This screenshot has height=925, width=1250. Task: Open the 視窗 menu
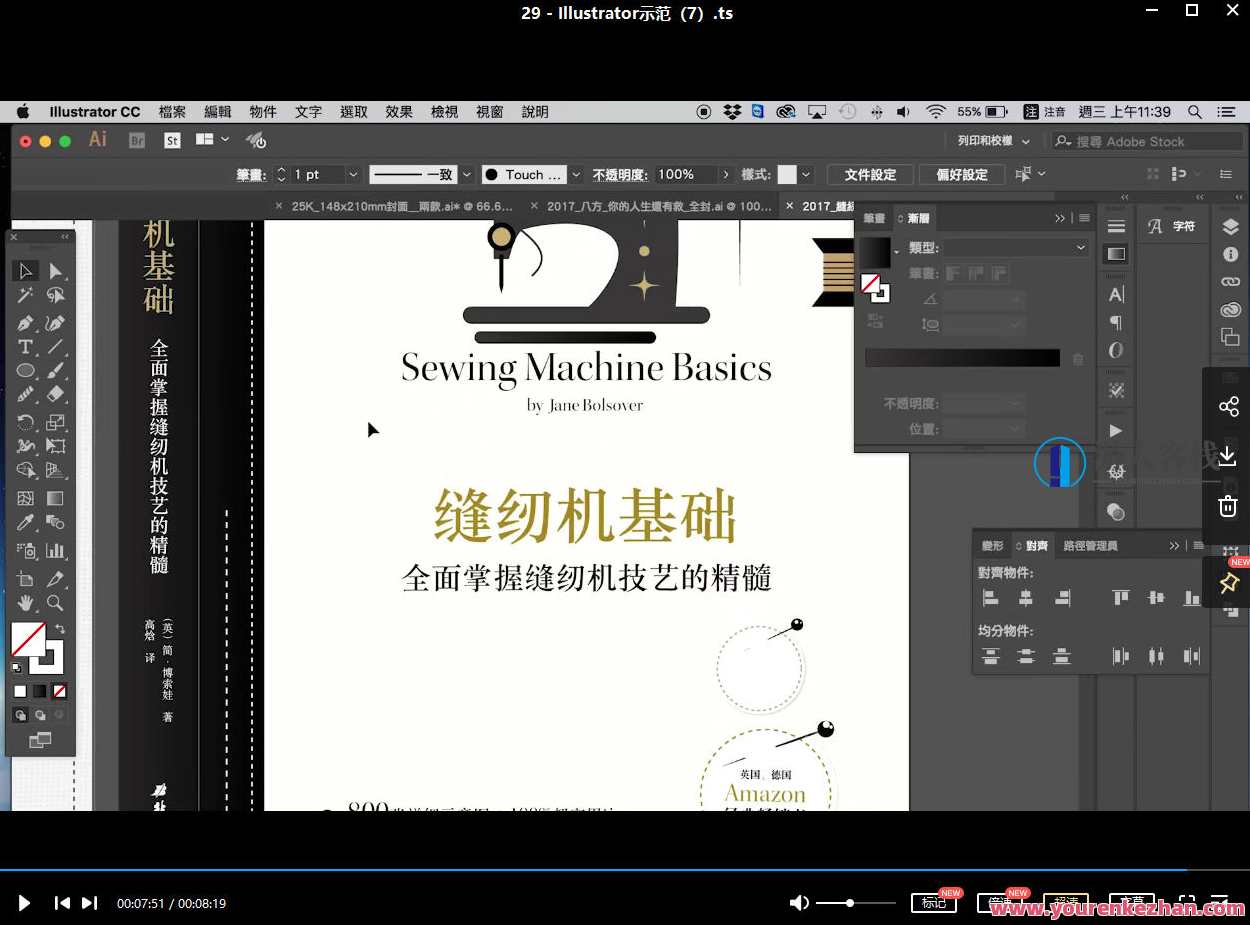pyautogui.click(x=489, y=111)
